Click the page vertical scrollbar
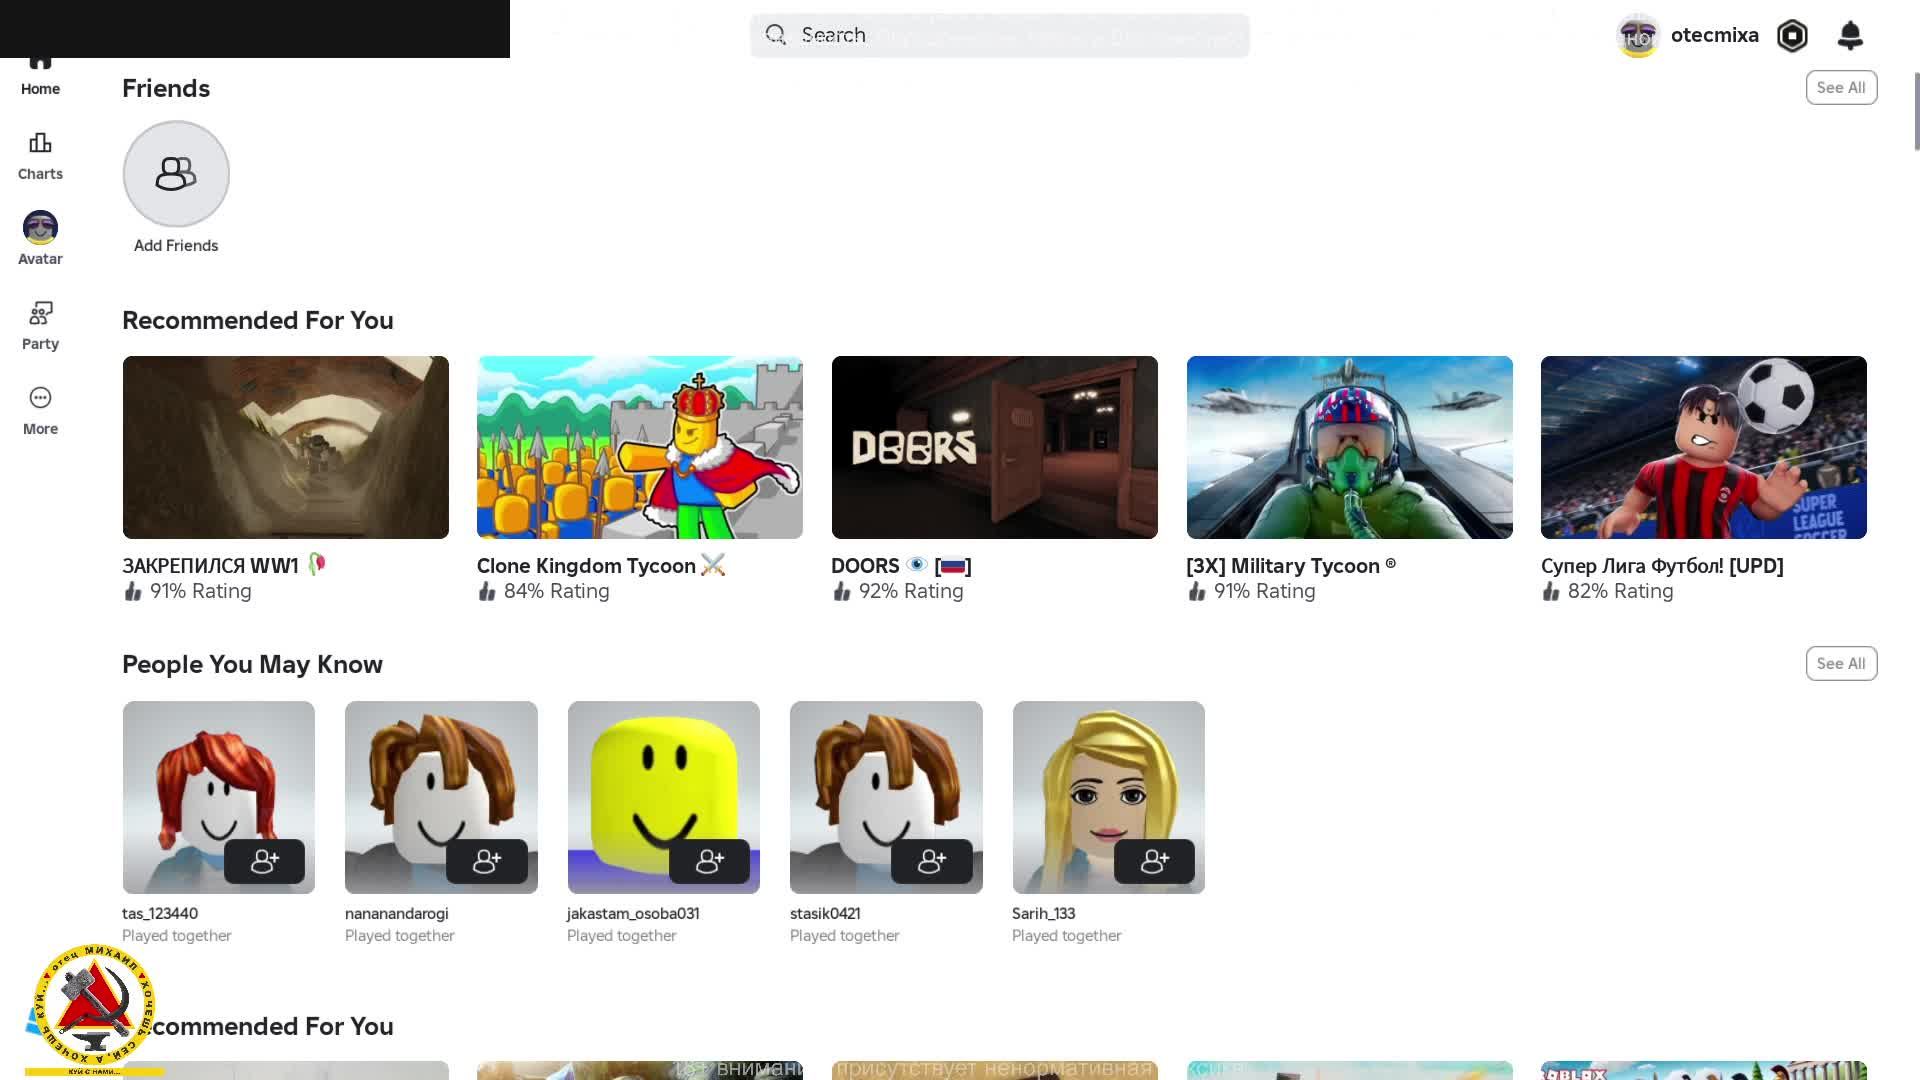The image size is (1920, 1080). (1916, 110)
